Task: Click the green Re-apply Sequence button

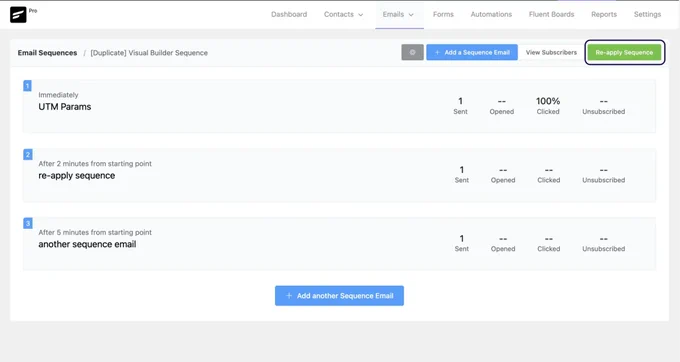Action: click(x=624, y=52)
